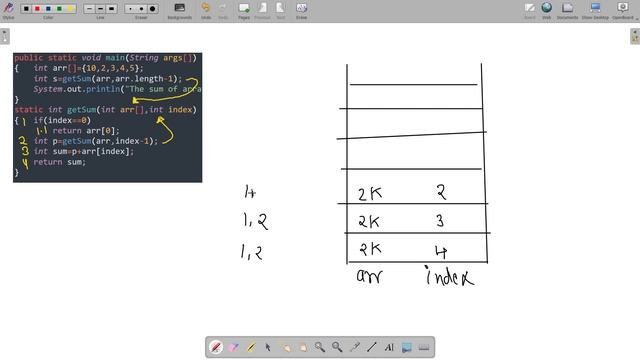The width and height of the screenshot is (640, 360).
Task: Select the Laser pointer tool
Action: tap(354, 347)
